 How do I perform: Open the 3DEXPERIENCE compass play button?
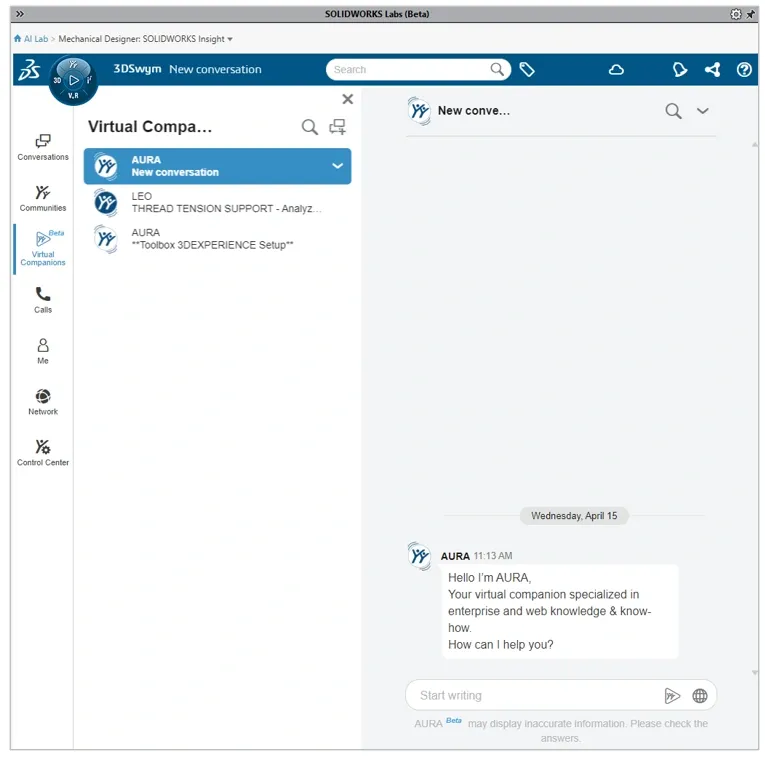click(x=74, y=80)
